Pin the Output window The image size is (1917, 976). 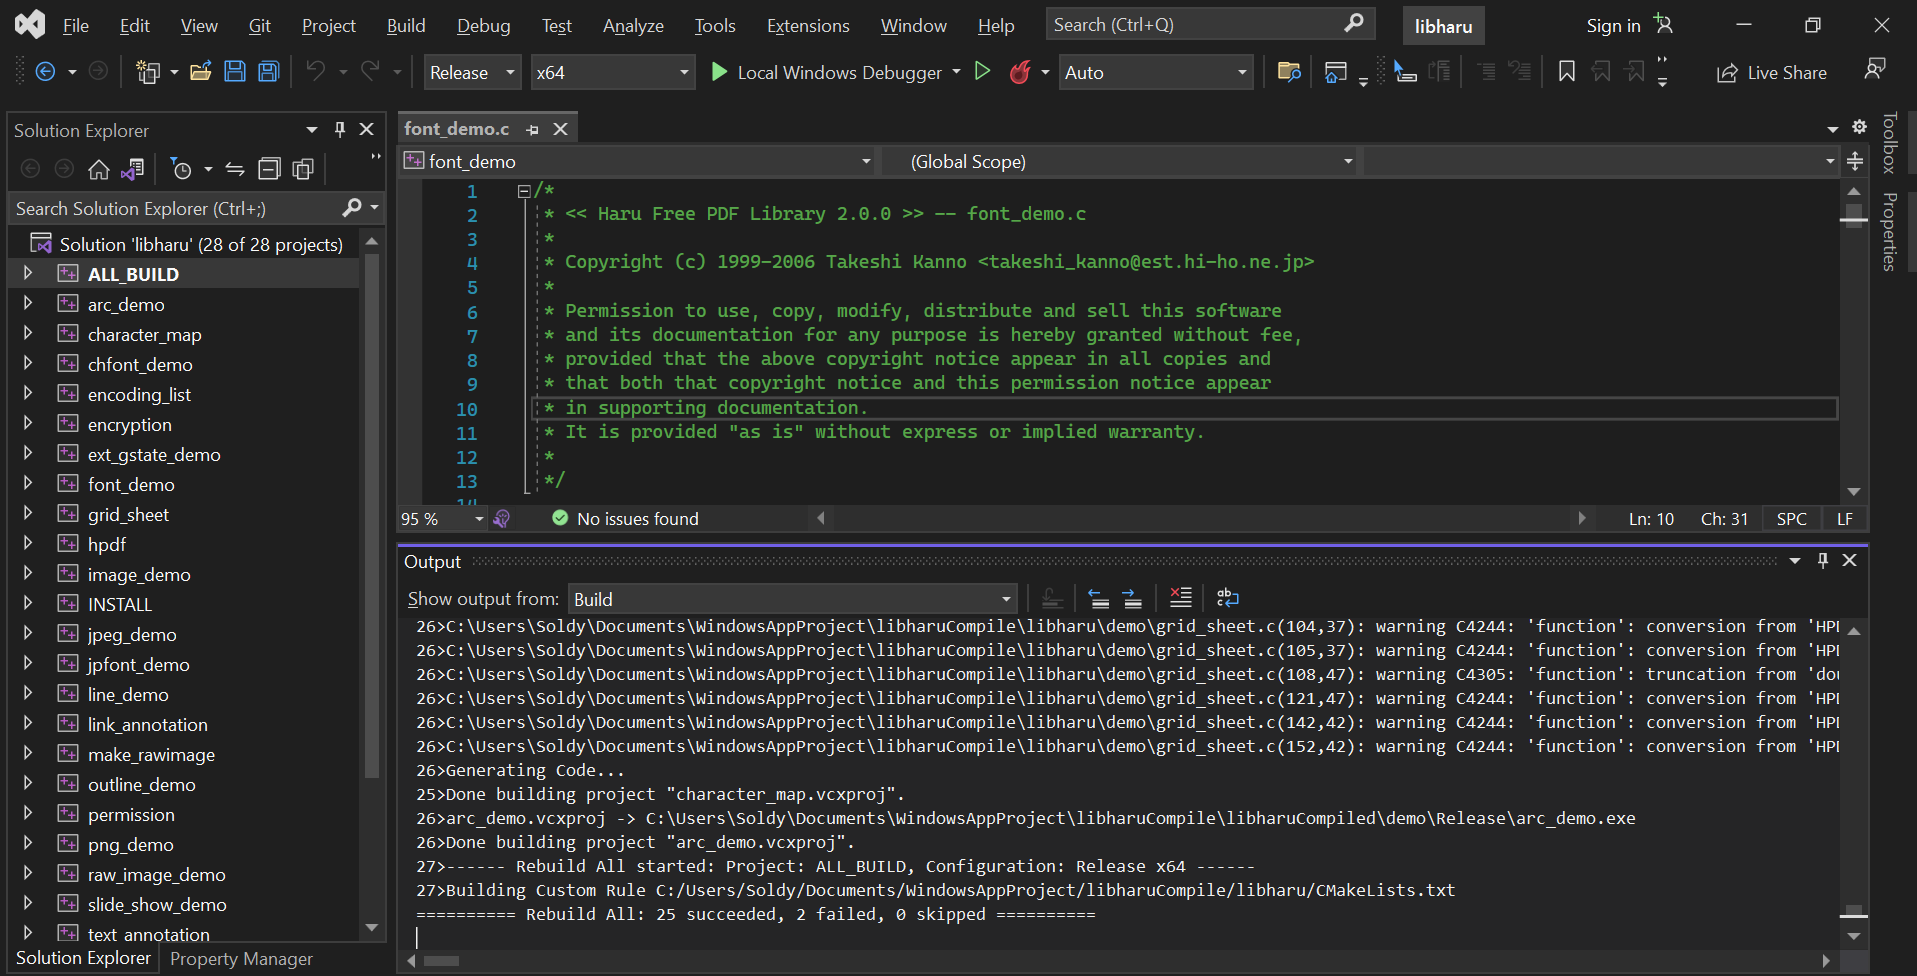[1822, 560]
